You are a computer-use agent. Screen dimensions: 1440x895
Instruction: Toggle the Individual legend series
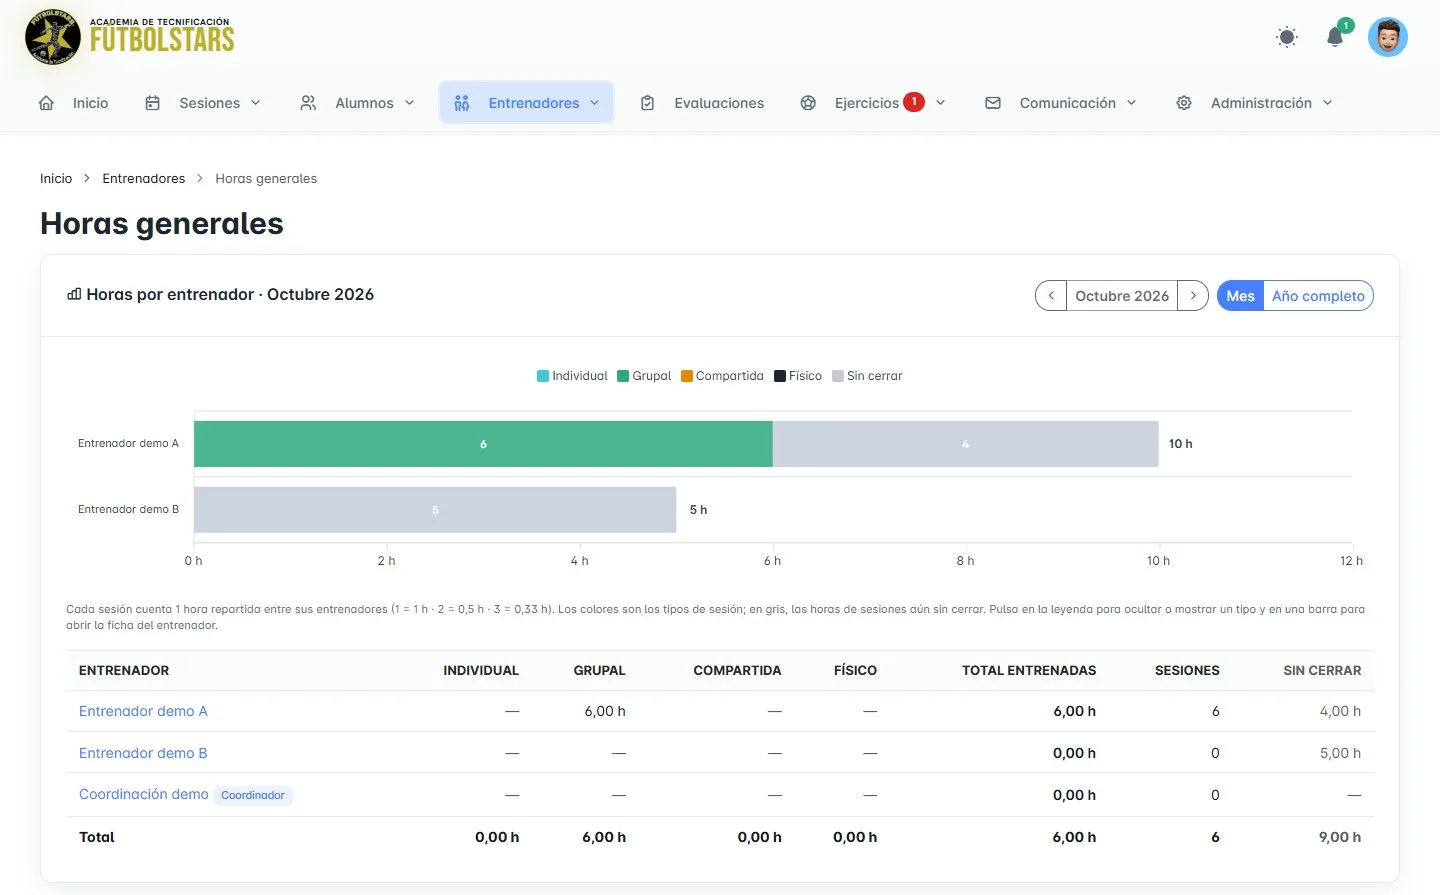click(572, 376)
